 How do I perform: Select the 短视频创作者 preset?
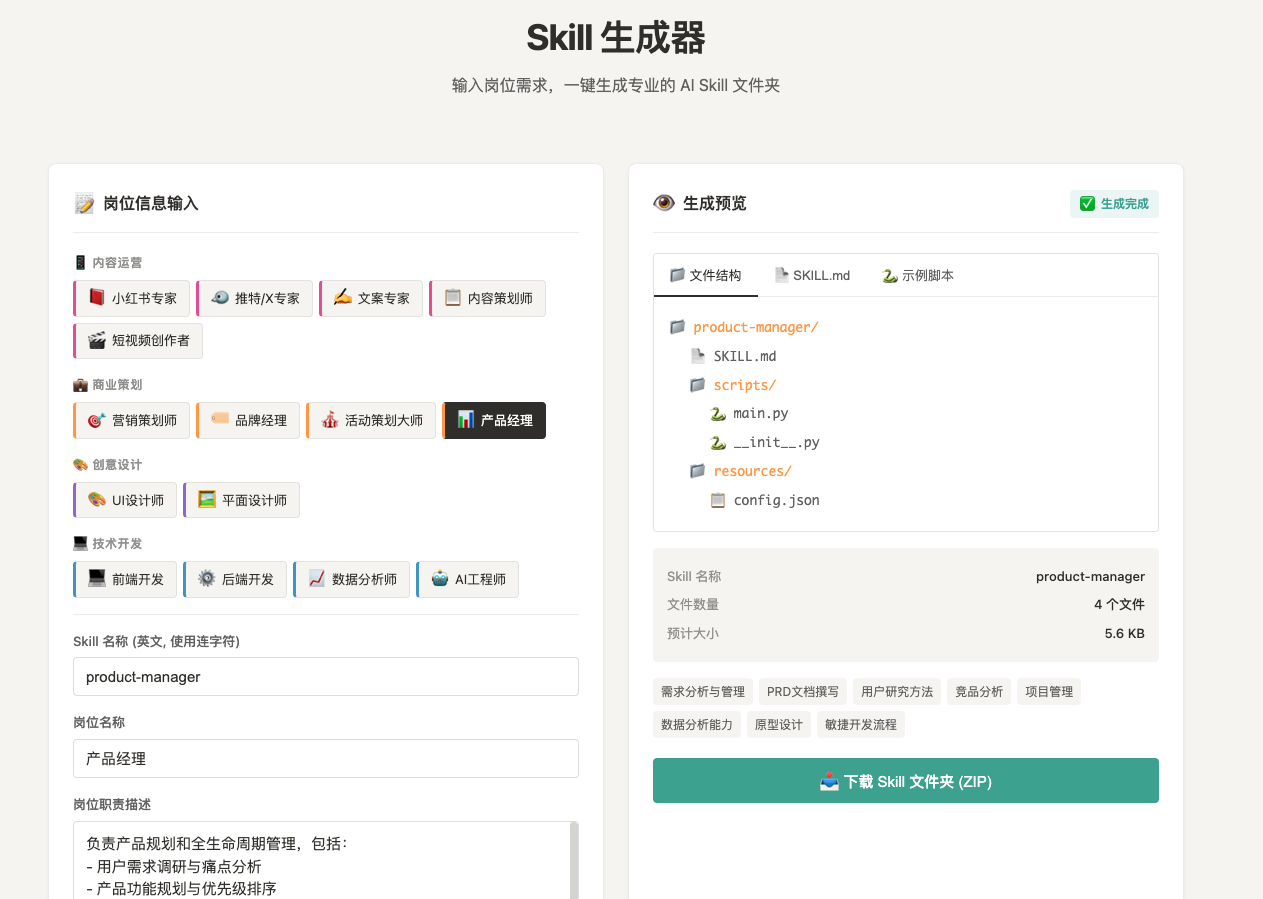tap(139, 340)
